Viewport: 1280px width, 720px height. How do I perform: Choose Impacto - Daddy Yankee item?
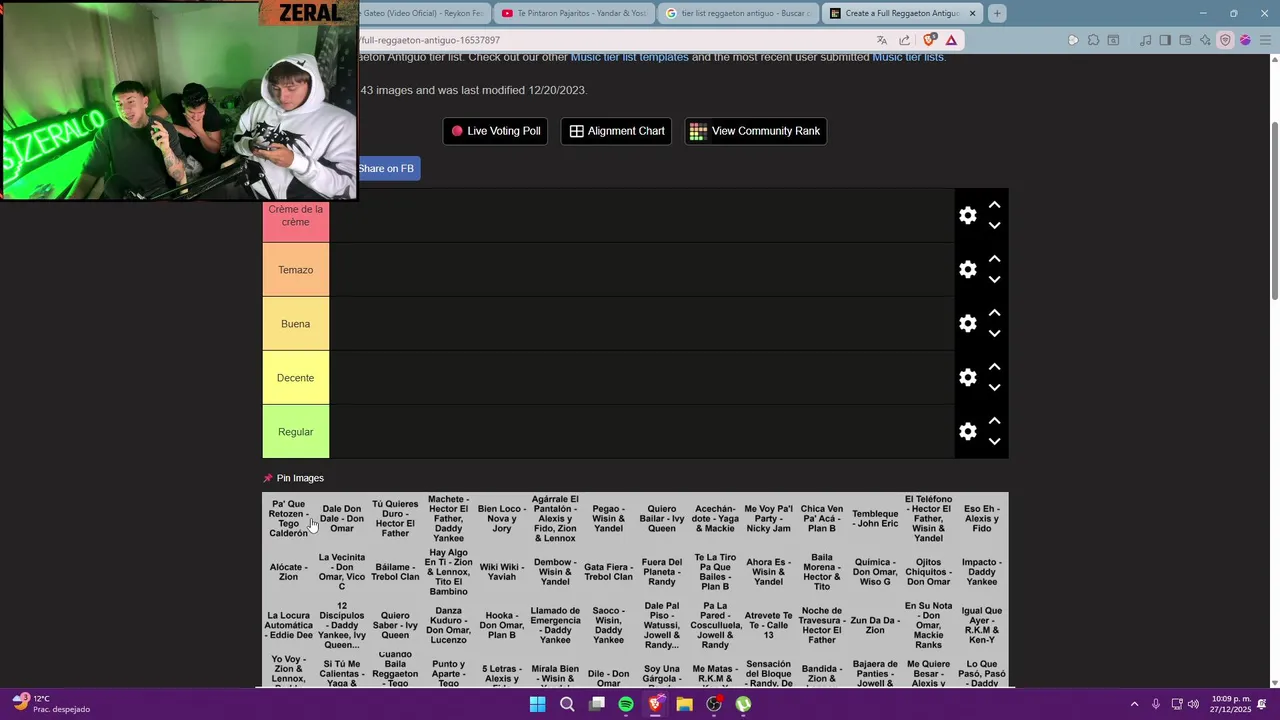pyautogui.click(x=981, y=571)
